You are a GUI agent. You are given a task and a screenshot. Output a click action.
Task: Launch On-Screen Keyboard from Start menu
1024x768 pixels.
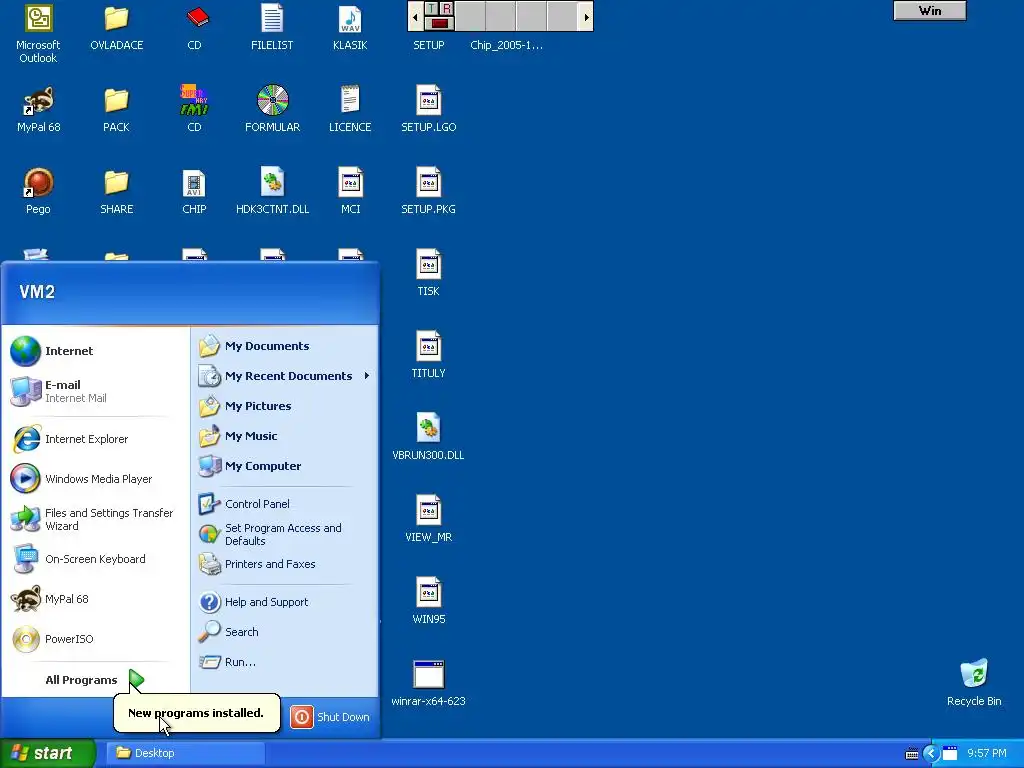tap(95, 559)
